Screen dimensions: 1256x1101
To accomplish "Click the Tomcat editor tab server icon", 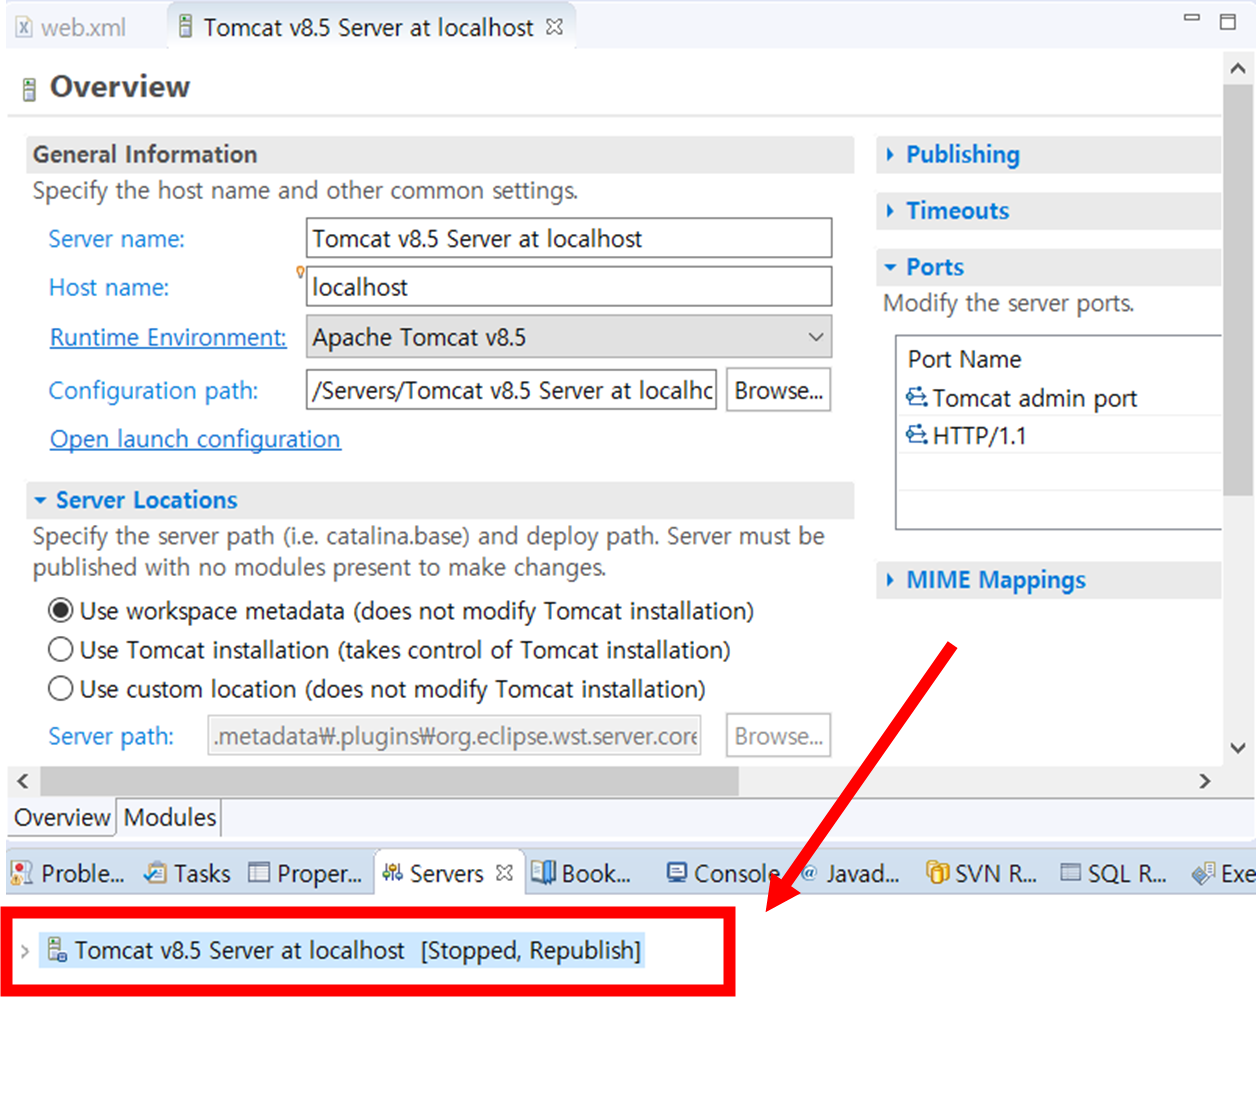I will pyautogui.click(x=185, y=26).
